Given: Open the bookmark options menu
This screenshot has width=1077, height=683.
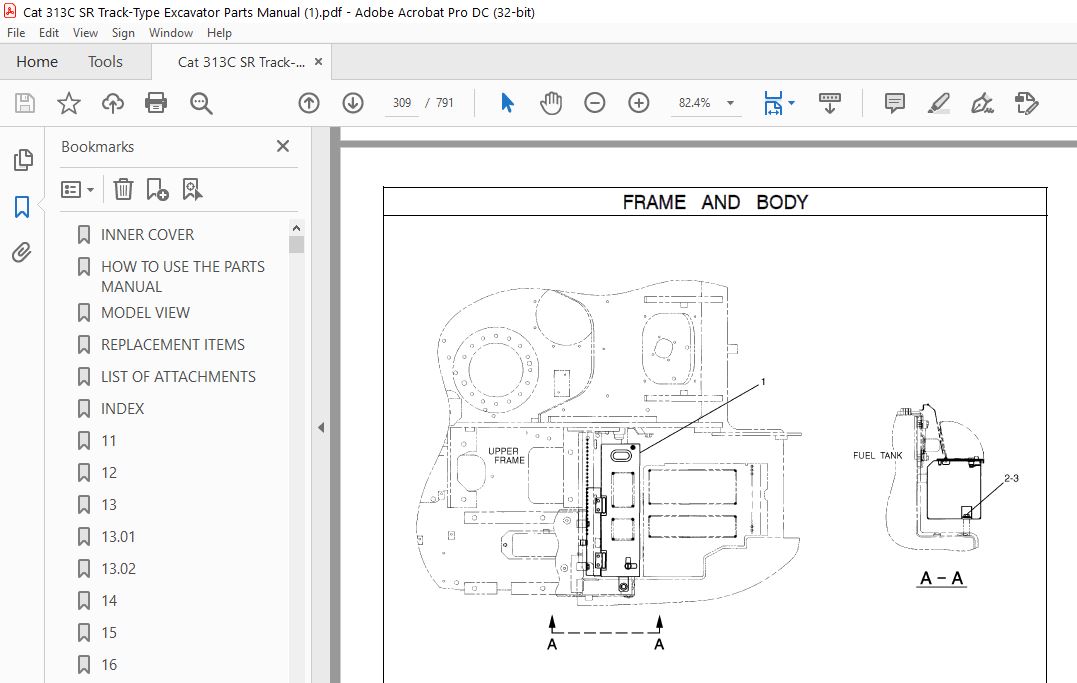Looking at the screenshot, I should click(x=77, y=189).
